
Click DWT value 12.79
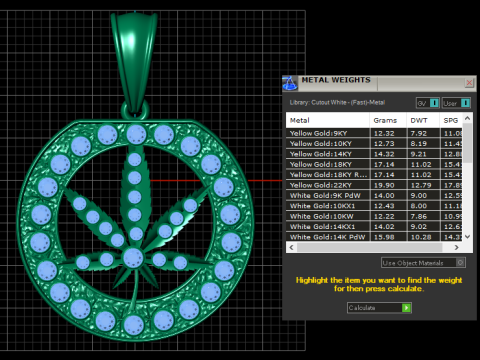pyautogui.click(x=421, y=185)
